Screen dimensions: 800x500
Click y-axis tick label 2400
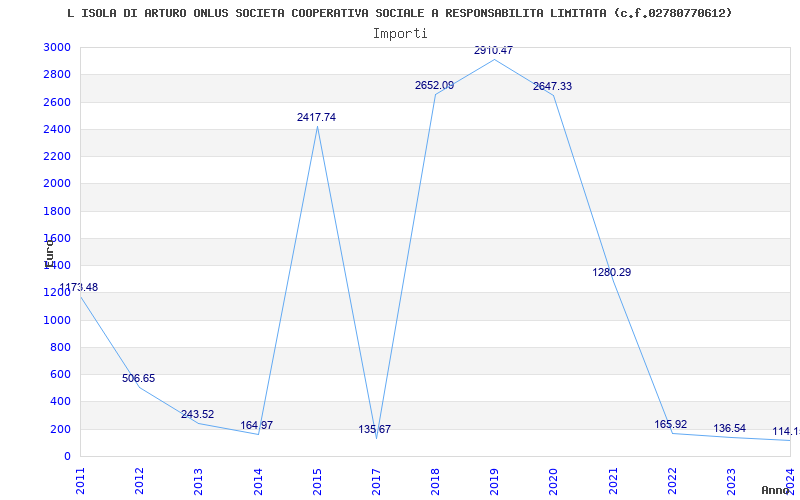[58, 129]
